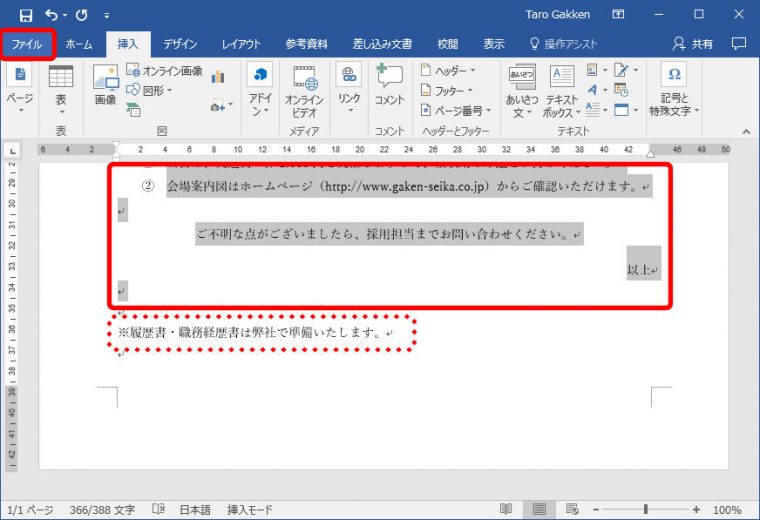760x520 pixels.
Task: Click the right indent marker on the ruler
Action: (x=650, y=154)
